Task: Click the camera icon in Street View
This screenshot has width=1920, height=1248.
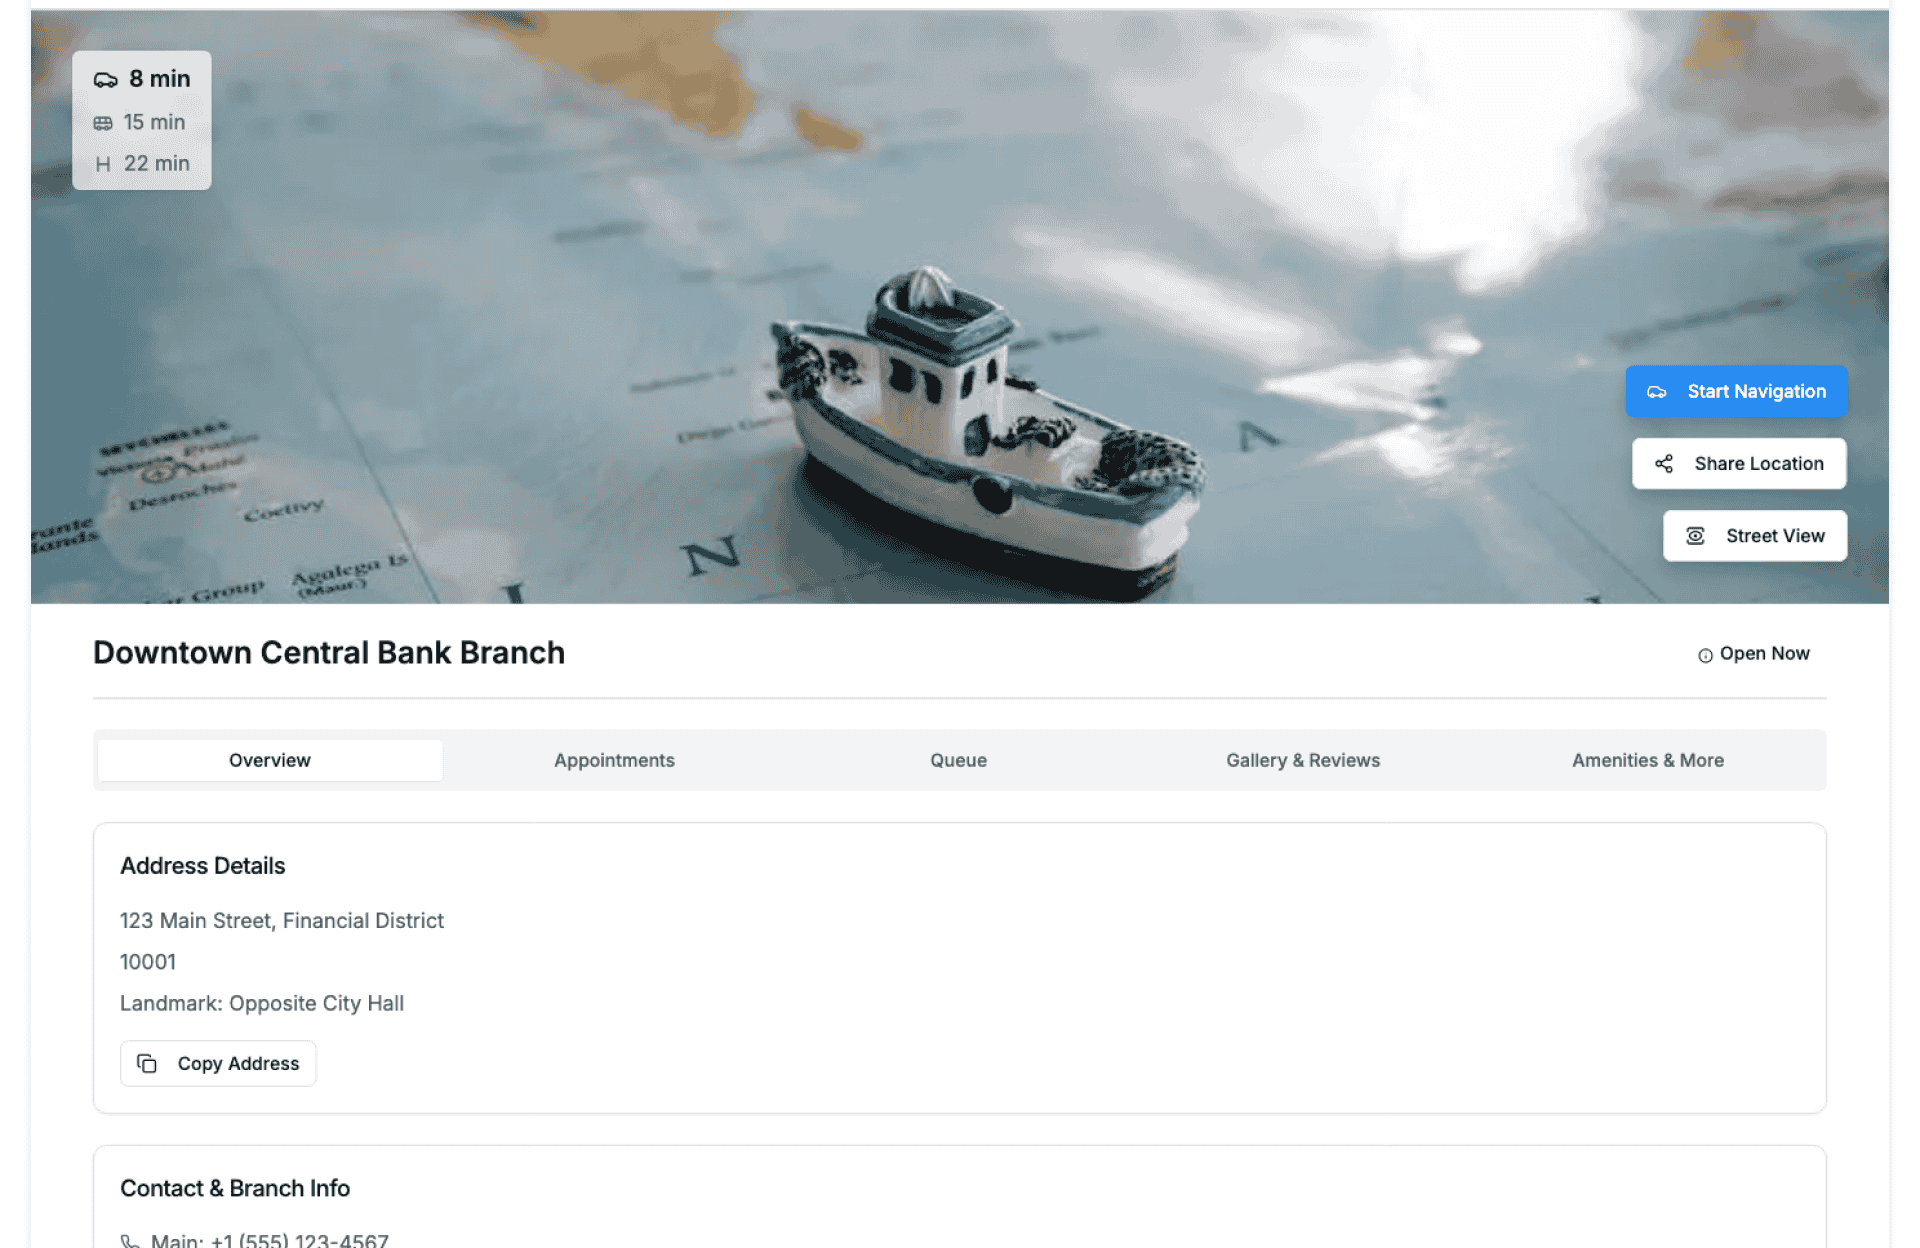Action: [1695, 536]
